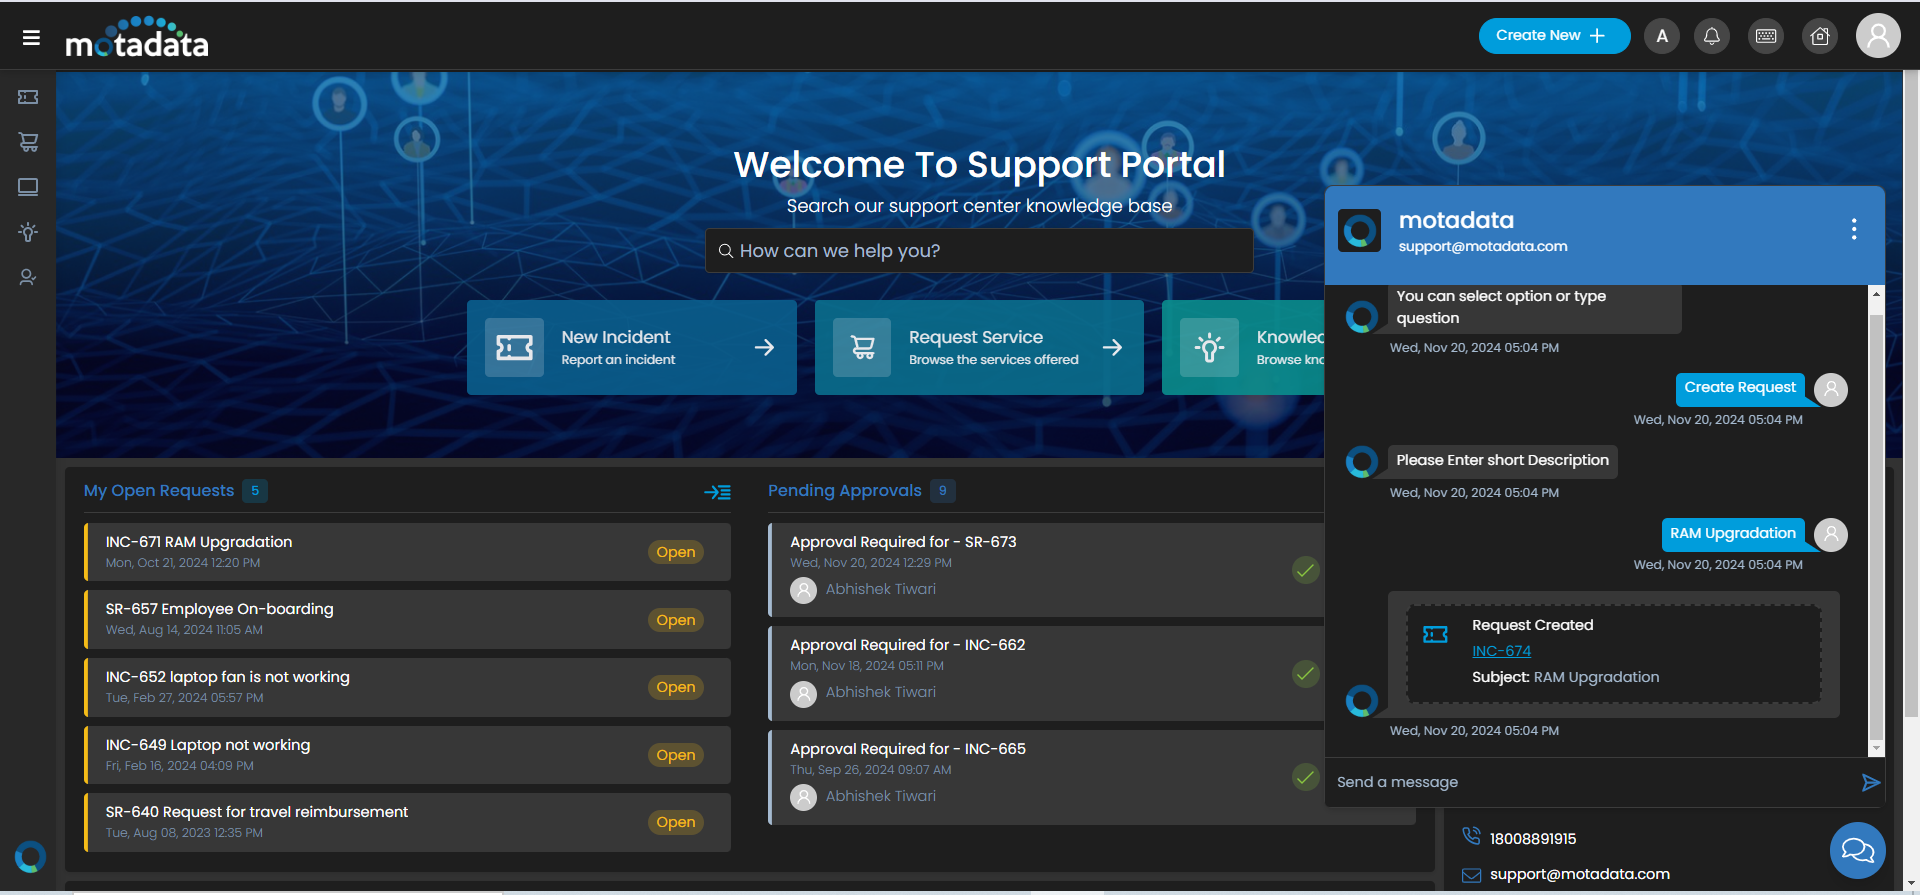This screenshot has height=895, width=1920.
Task: Open the knowledge lightbulb icon in sidebar
Action: click(28, 232)
